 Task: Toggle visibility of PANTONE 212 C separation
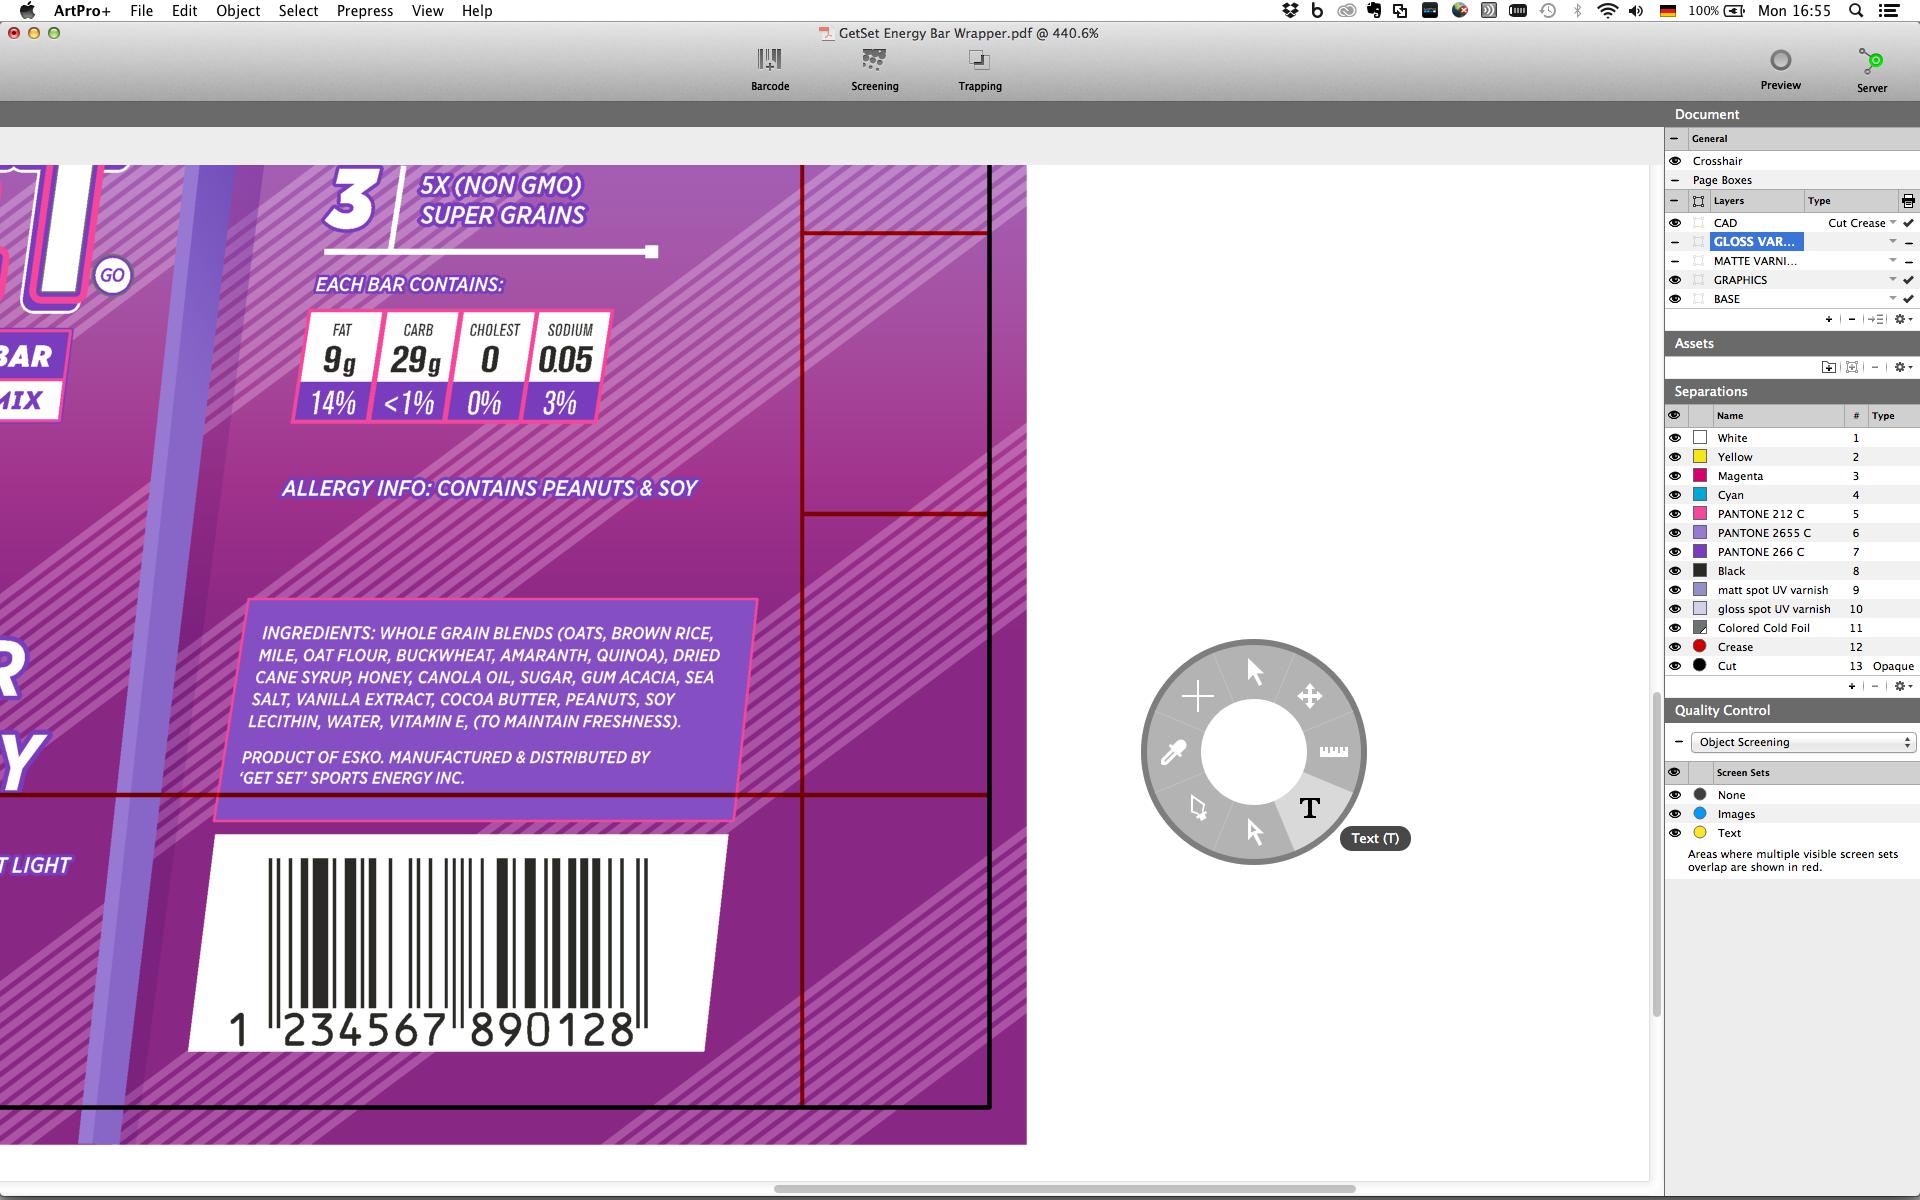(x=1675, y=514)
